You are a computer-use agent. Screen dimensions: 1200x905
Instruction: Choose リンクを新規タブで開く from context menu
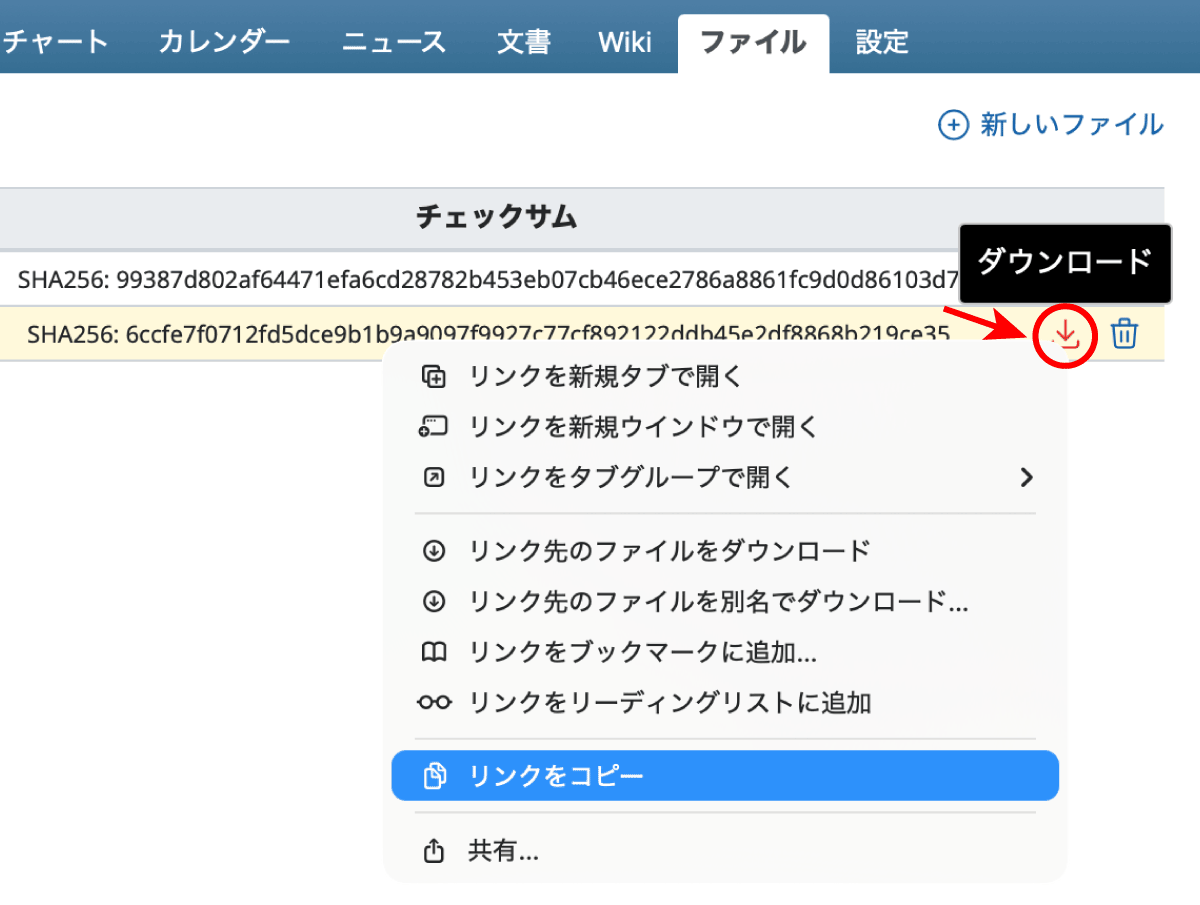606,377
